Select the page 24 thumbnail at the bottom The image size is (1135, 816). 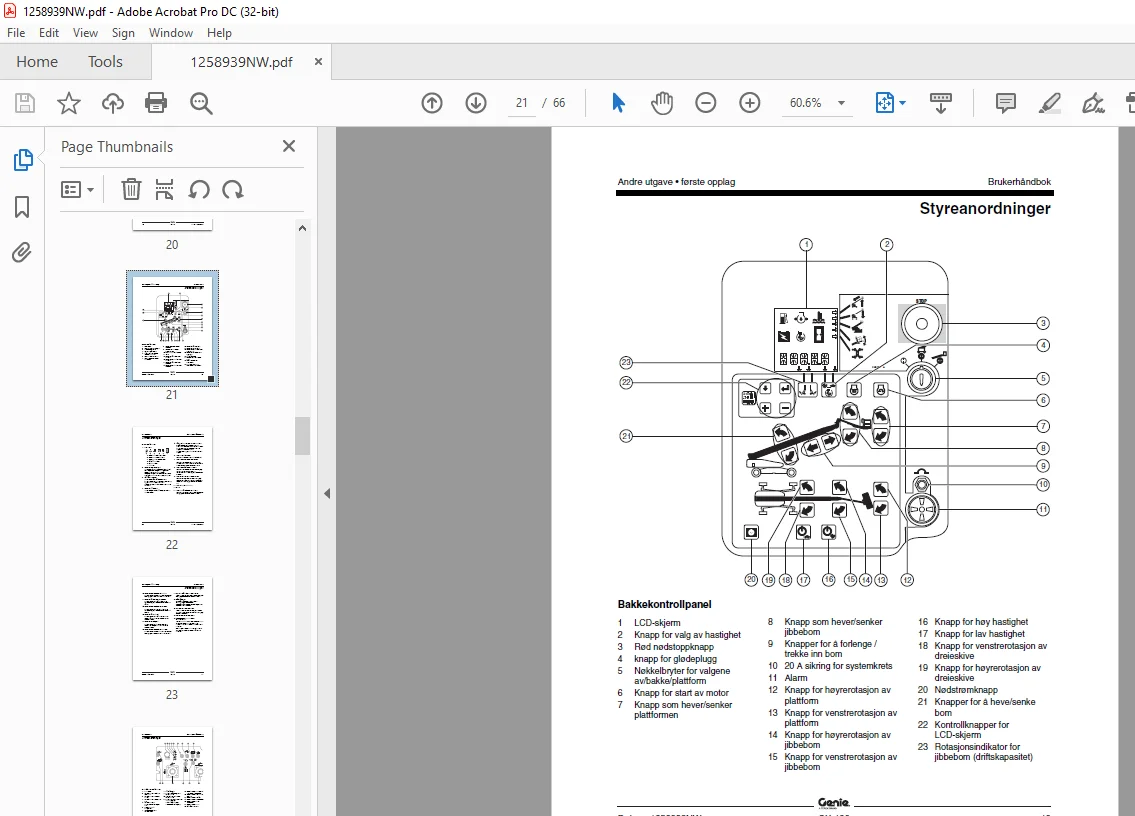[x=172, y=771]
